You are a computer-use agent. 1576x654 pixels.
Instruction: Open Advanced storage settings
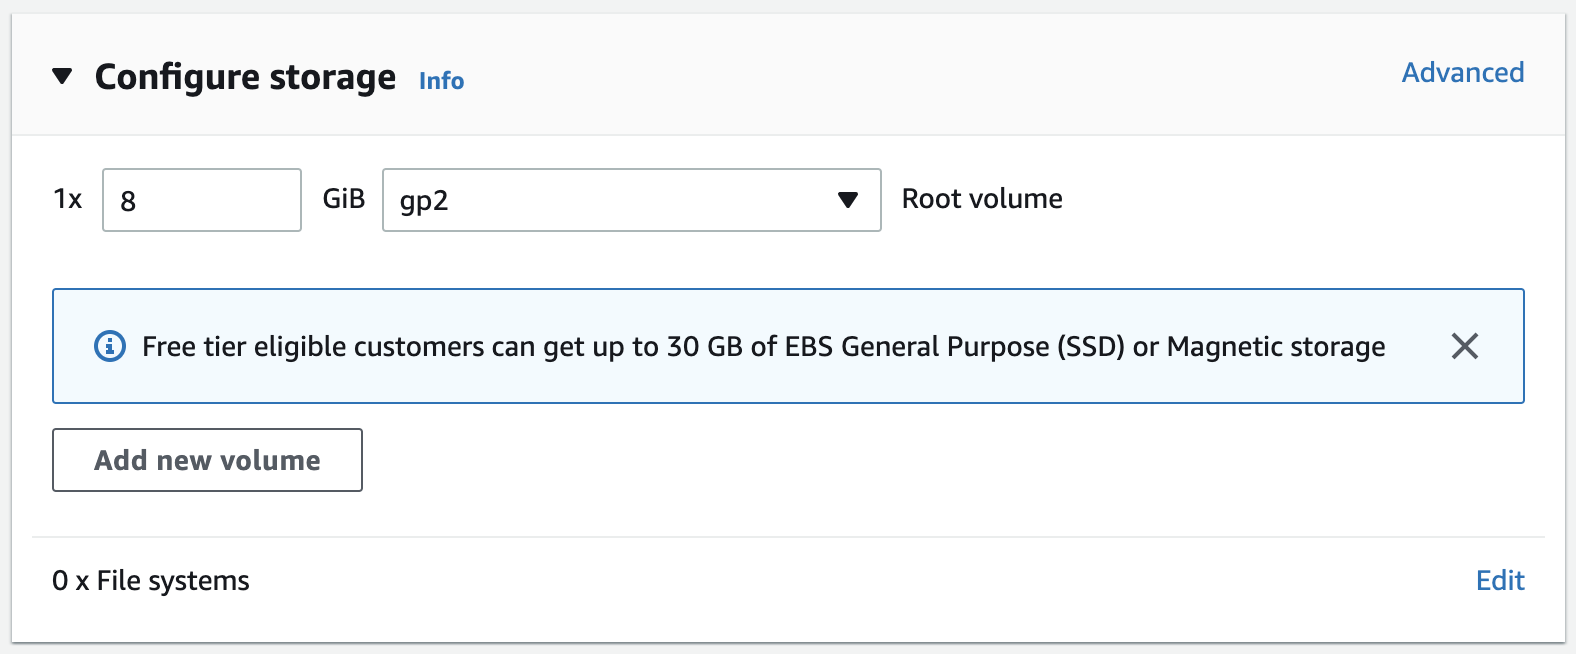click(1462, 73)
